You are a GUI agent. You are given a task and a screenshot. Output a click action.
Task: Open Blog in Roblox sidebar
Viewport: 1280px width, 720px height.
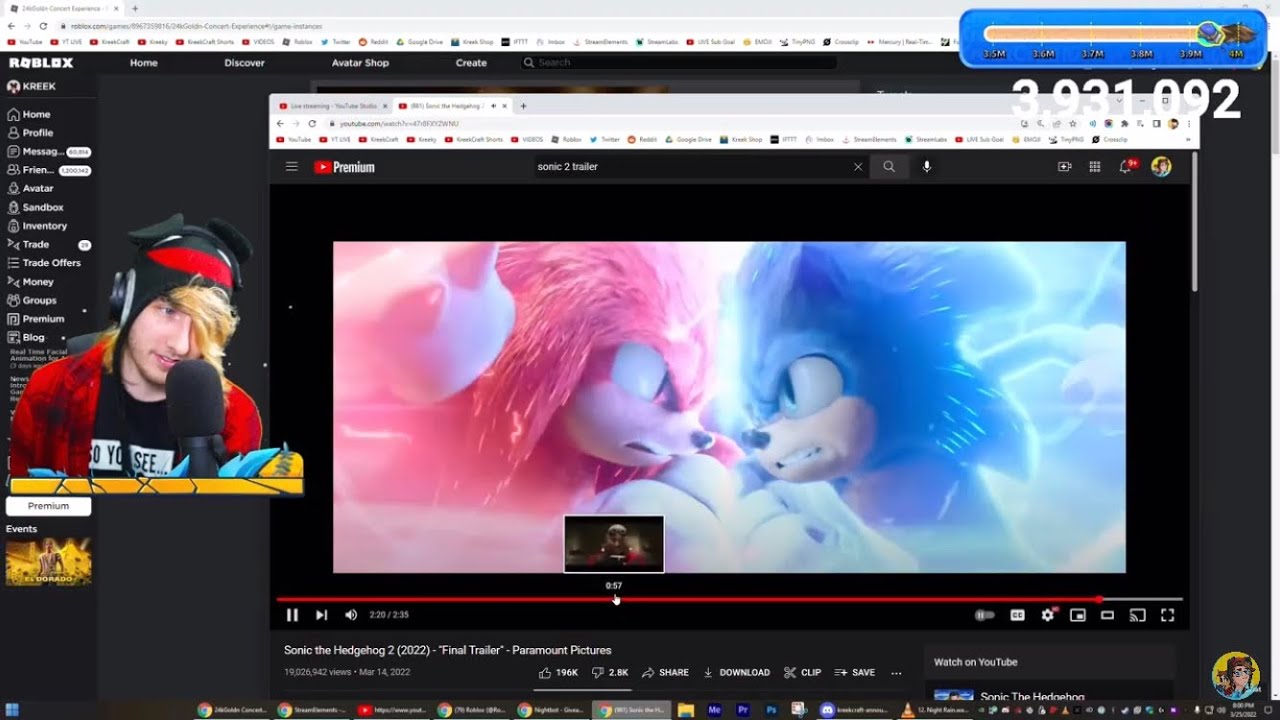point(26,338)
